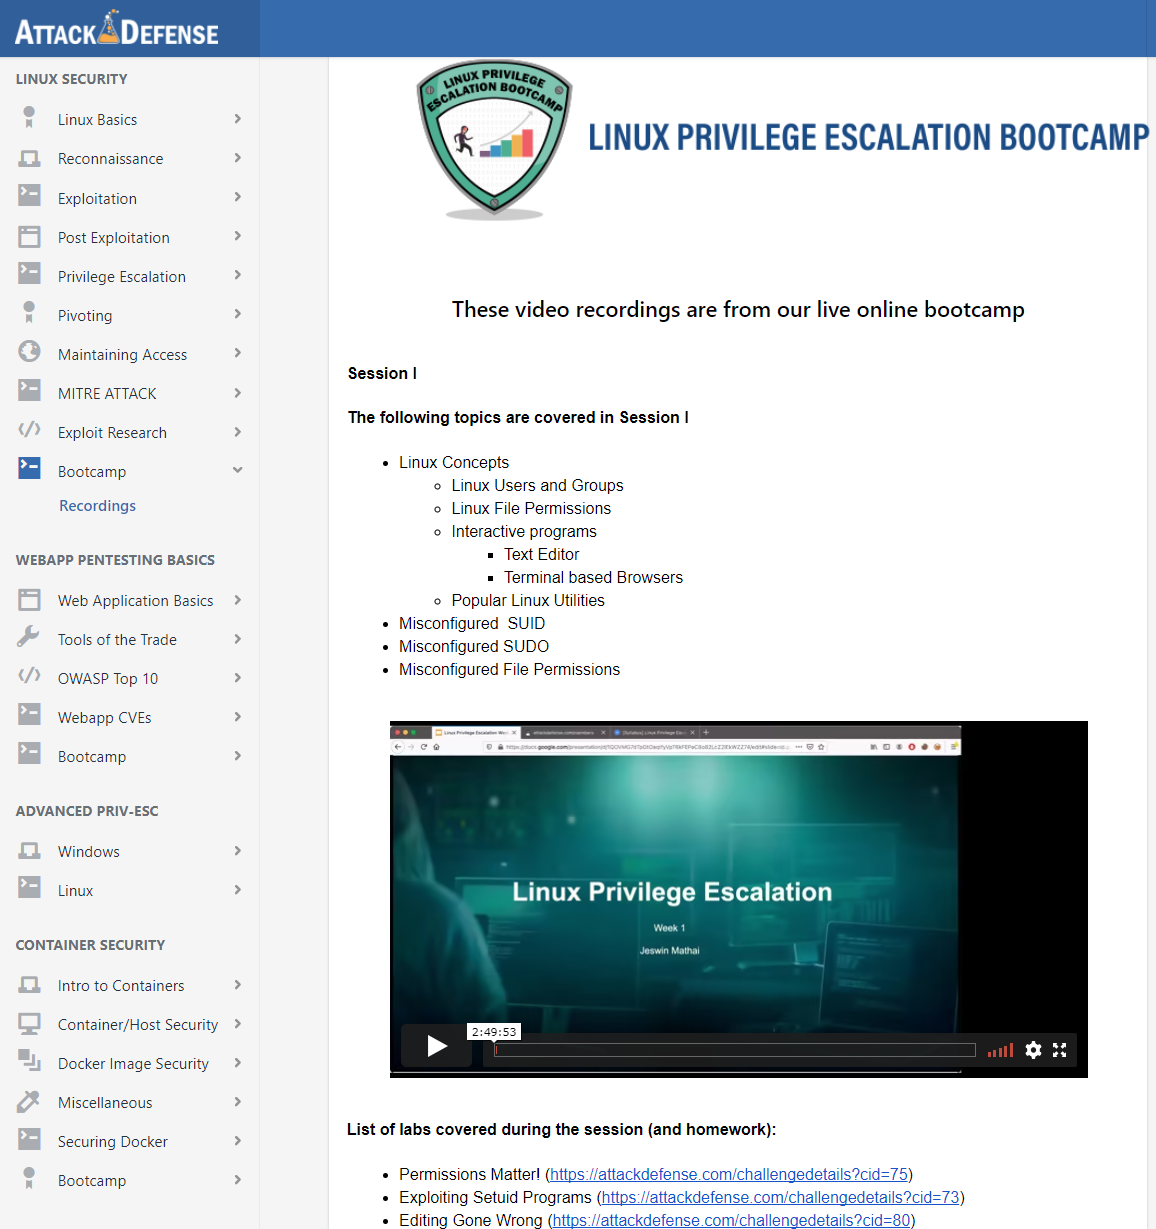
Task: Click the 'Misconfigured SUDO' bullet text
Action: click(474, 646)
